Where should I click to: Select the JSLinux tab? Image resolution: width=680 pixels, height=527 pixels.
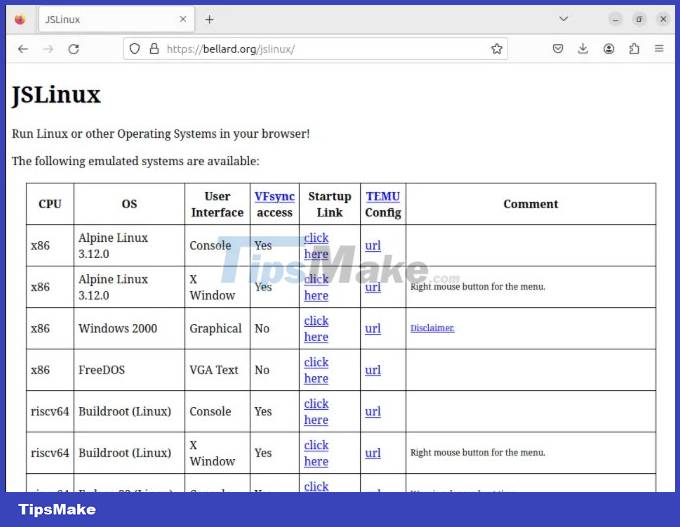[x=116, y=20]
